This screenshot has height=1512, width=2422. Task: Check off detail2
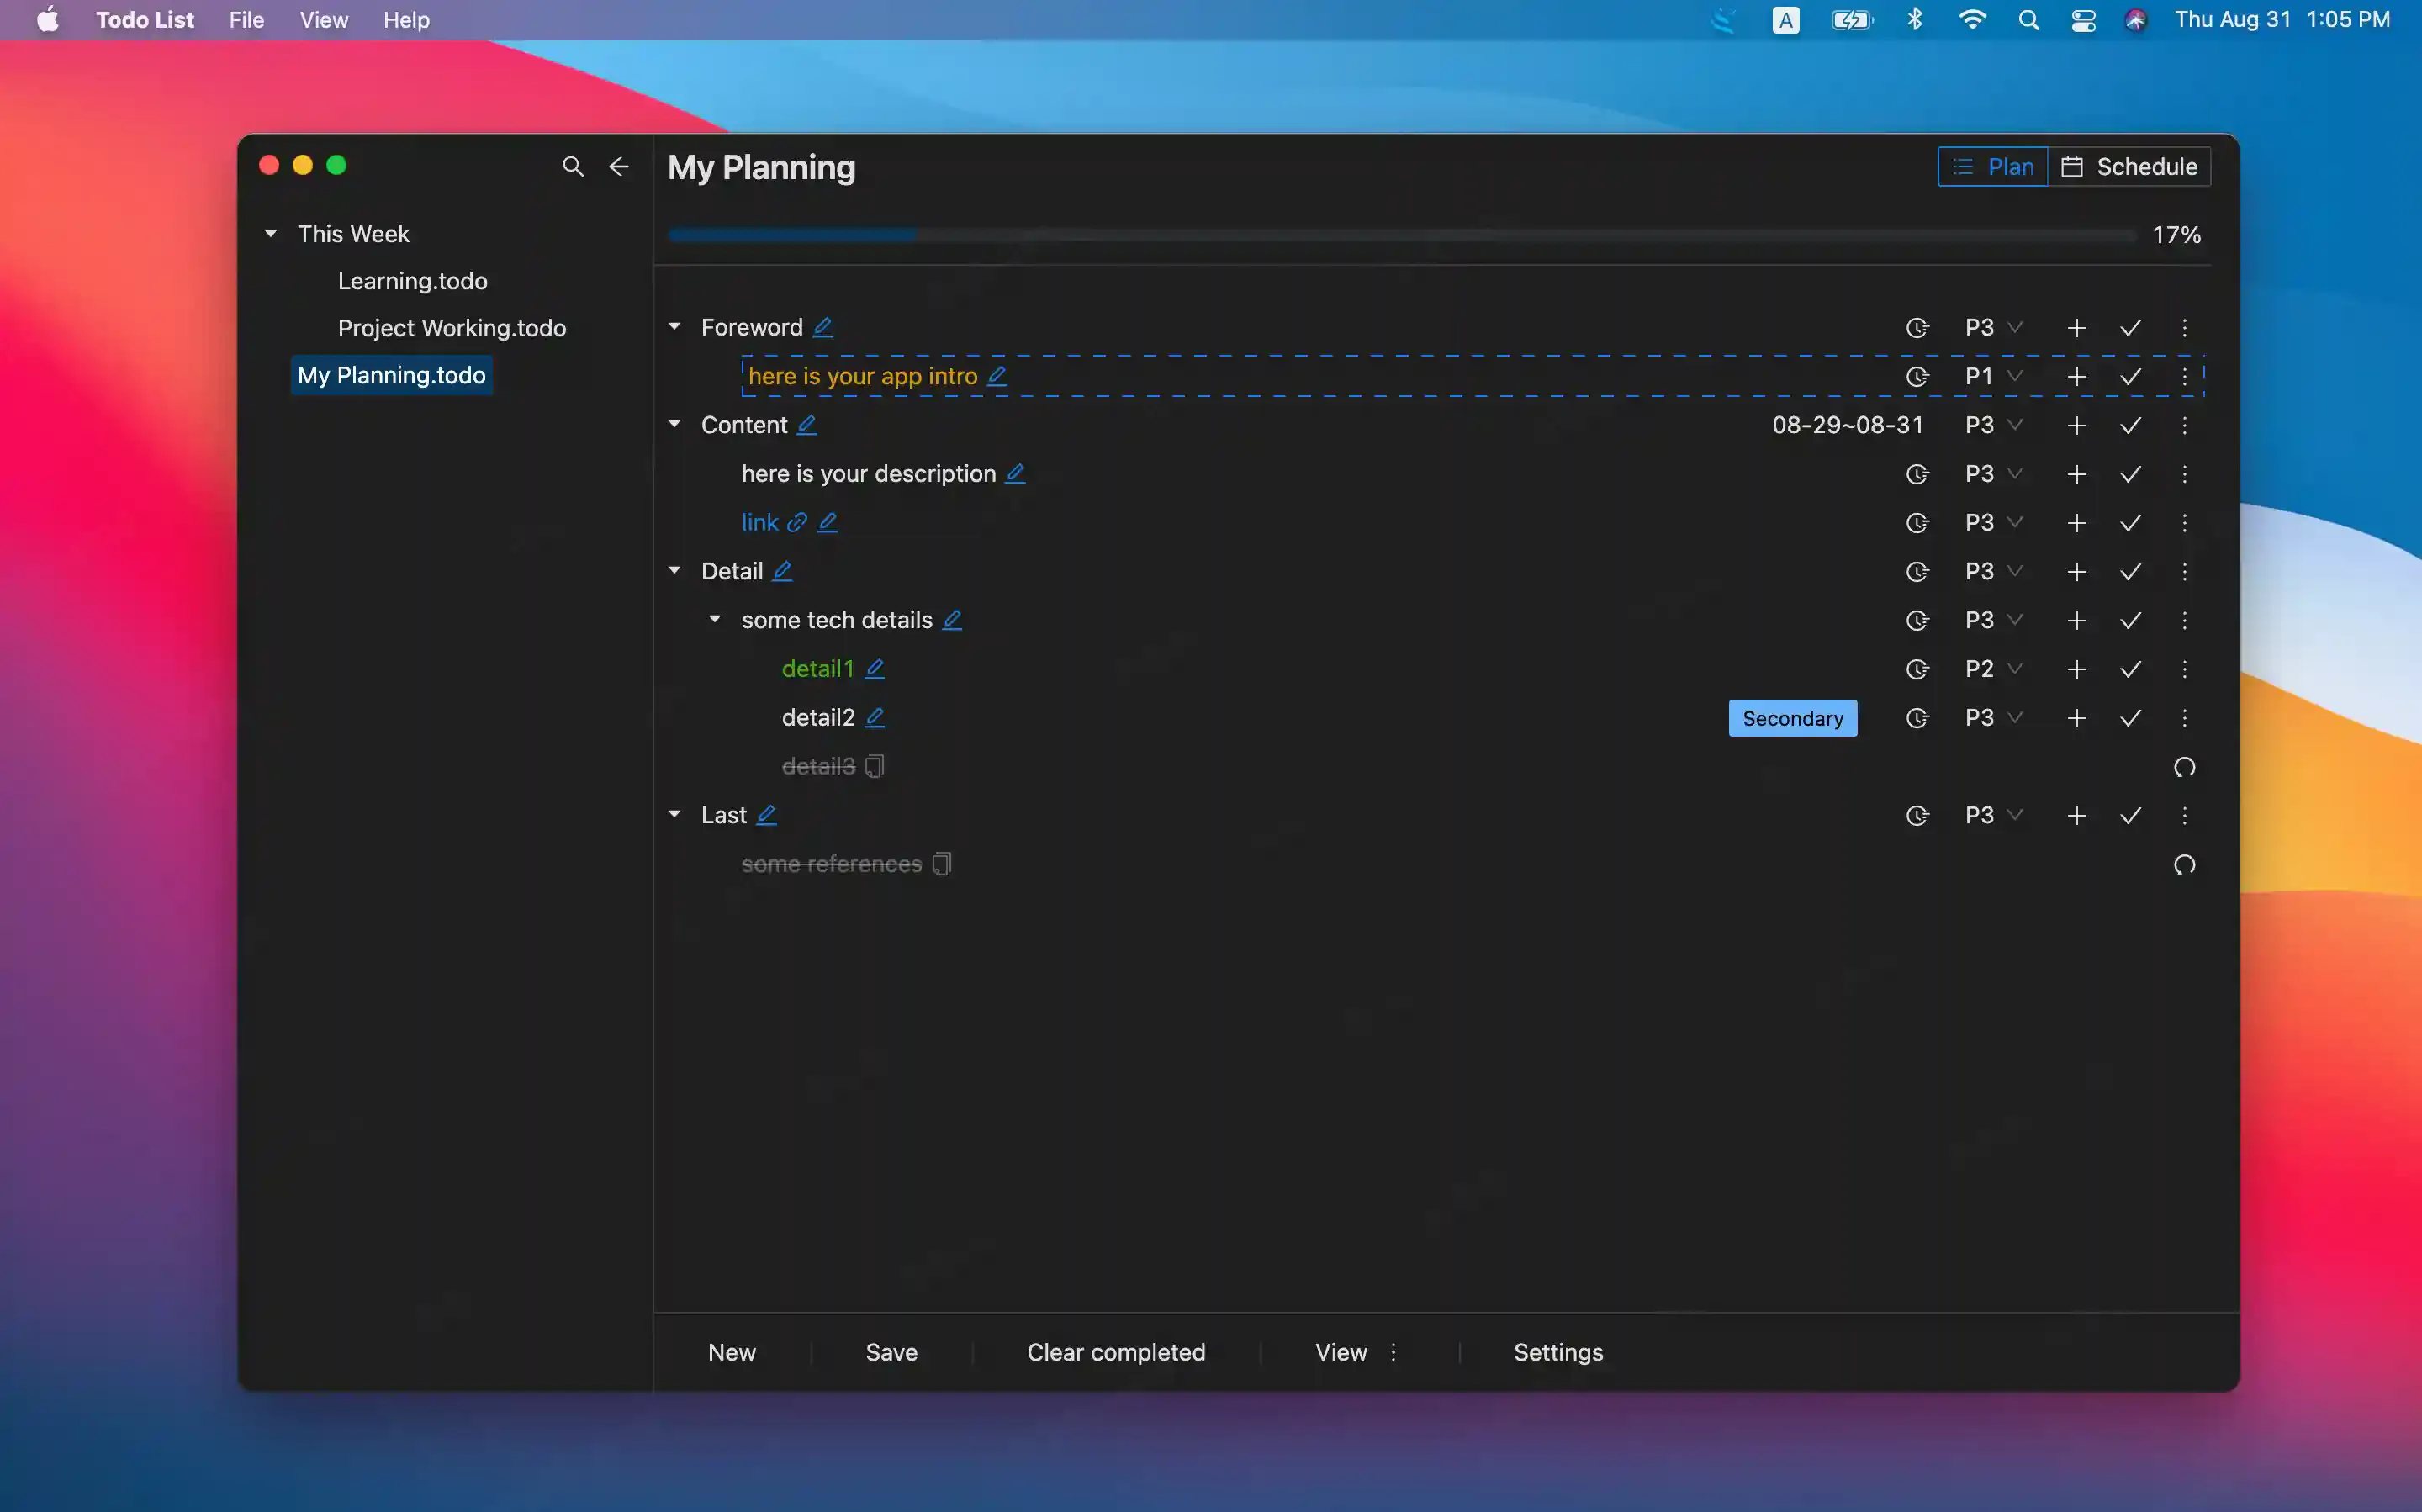pyautogui.click(x=2131, y=718)
